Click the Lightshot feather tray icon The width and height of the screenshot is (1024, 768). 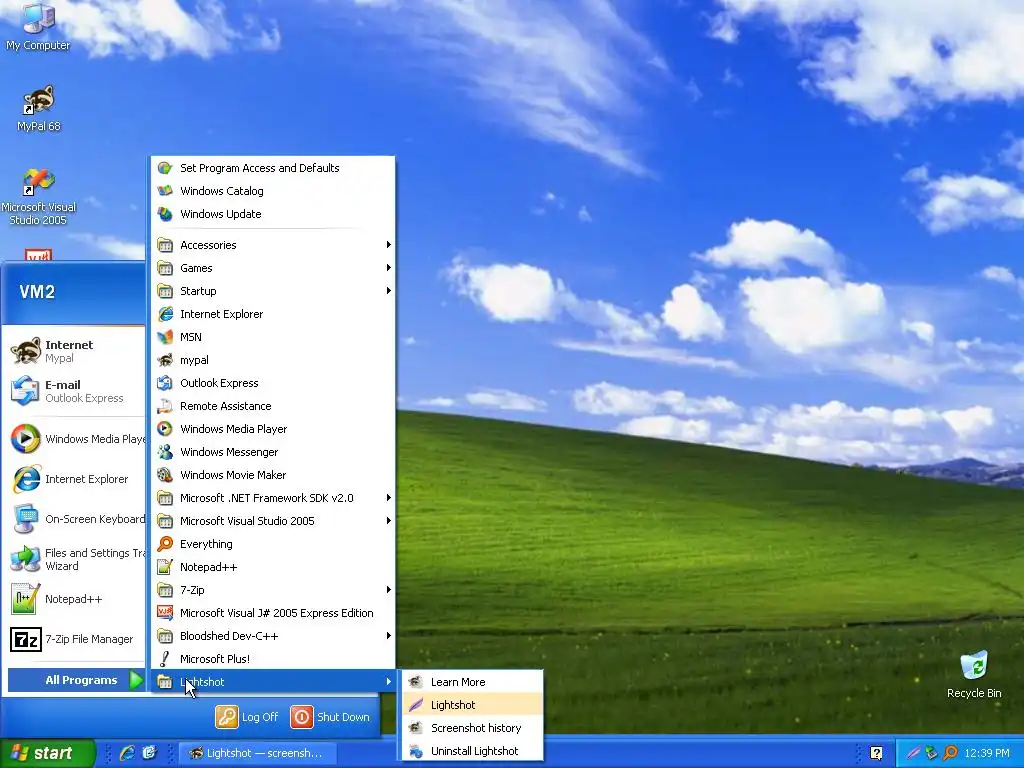(912, 753)
